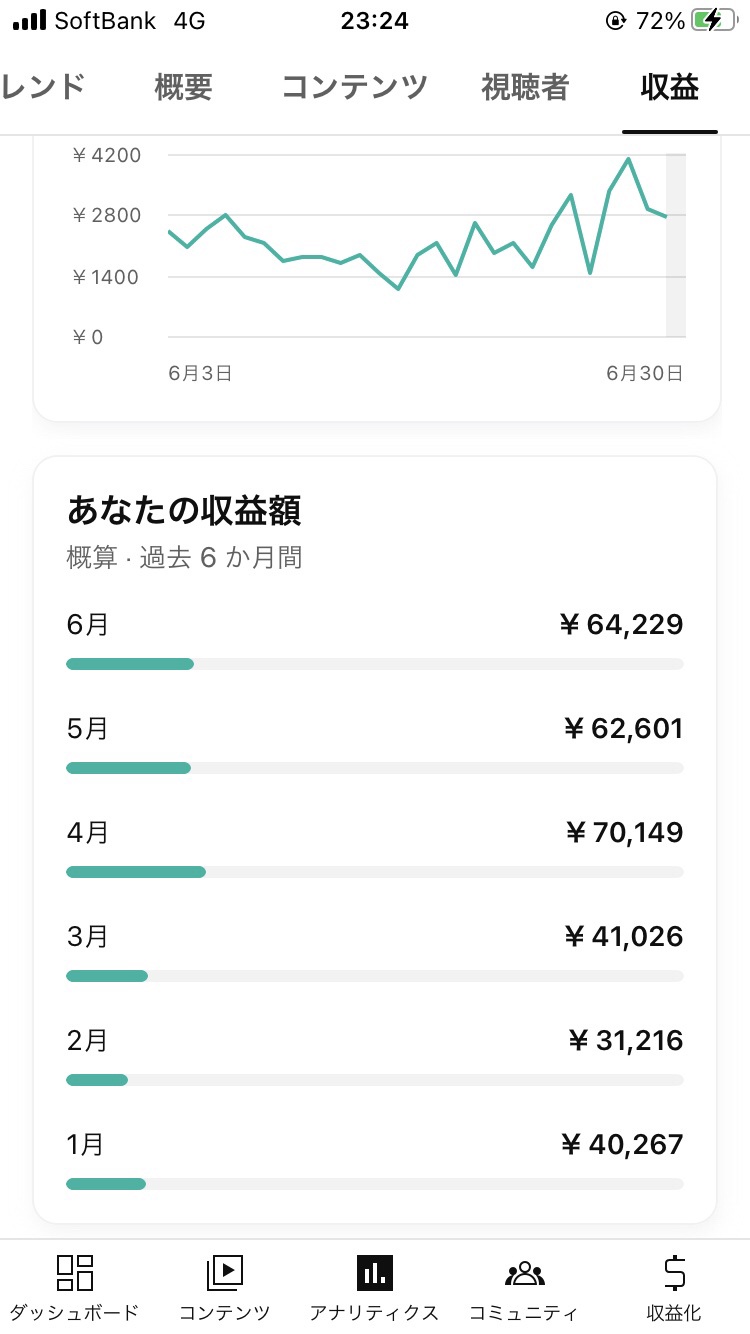This screenshot has width=750, height=1334.
Task: Tap the cellular signal strength icon
Action: click(x=28, y=21)
